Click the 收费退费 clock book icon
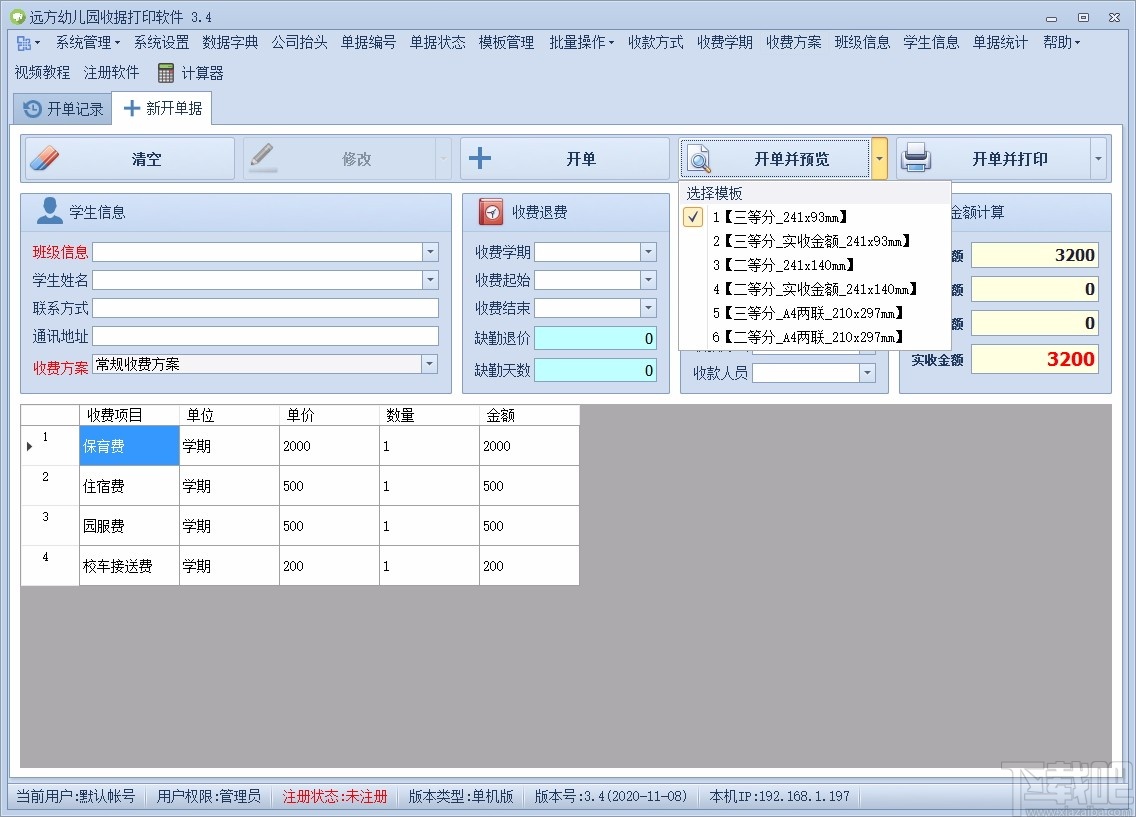The height and width of the screenshot is (817, 1136). pos(491,211)
